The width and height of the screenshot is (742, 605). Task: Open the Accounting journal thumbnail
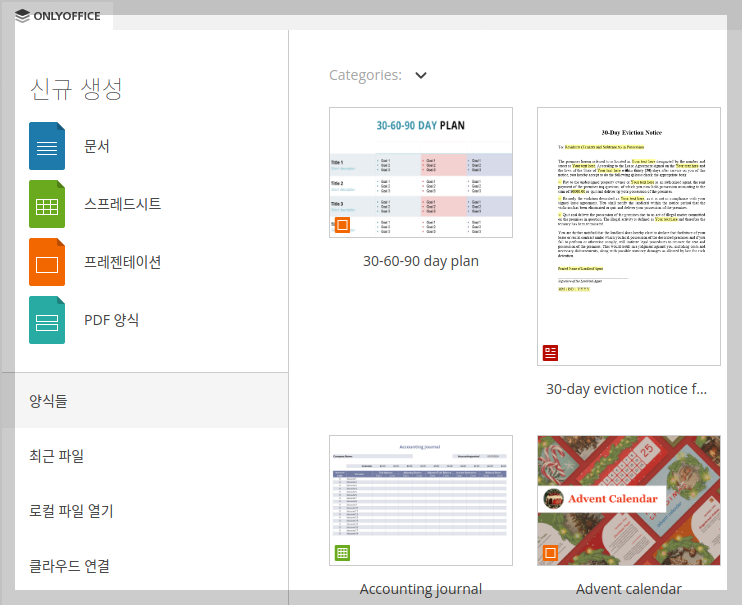[x=421, y=500]
